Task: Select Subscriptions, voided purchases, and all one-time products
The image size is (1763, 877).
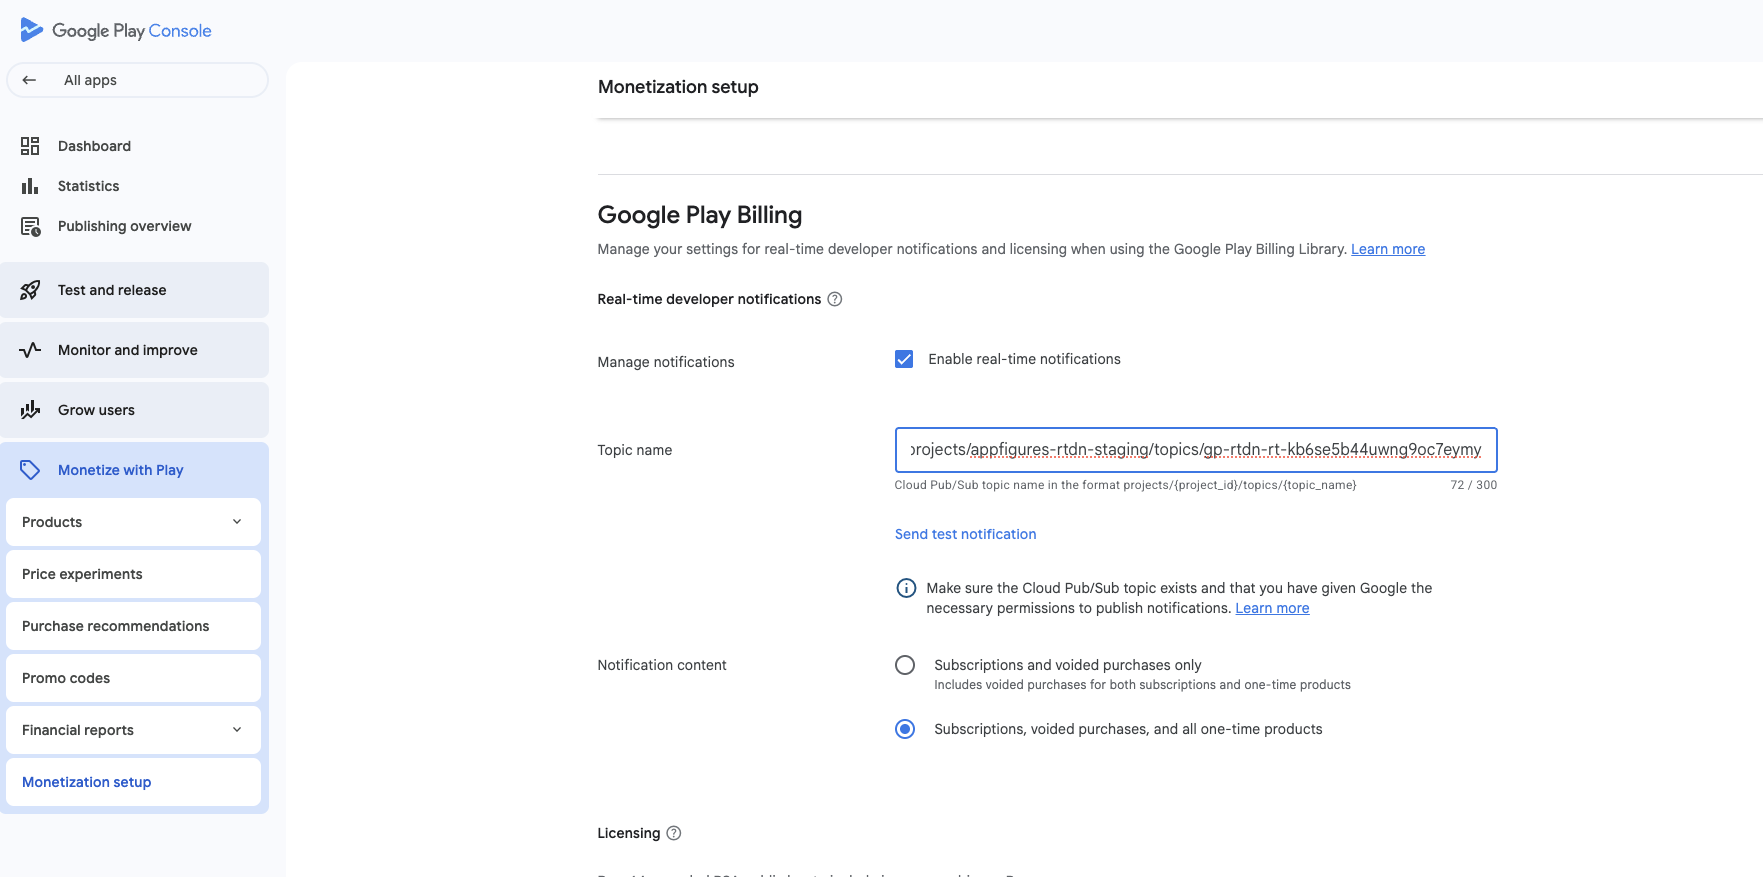Action: 905,729
